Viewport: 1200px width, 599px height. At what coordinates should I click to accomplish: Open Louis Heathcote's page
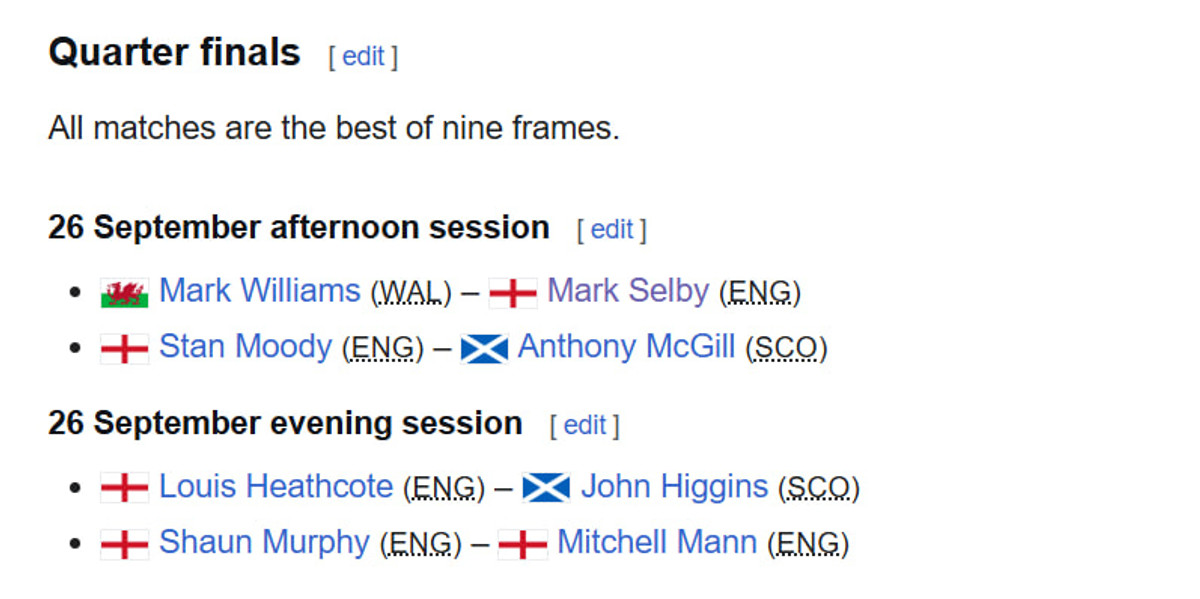click(x=276, y=487)
